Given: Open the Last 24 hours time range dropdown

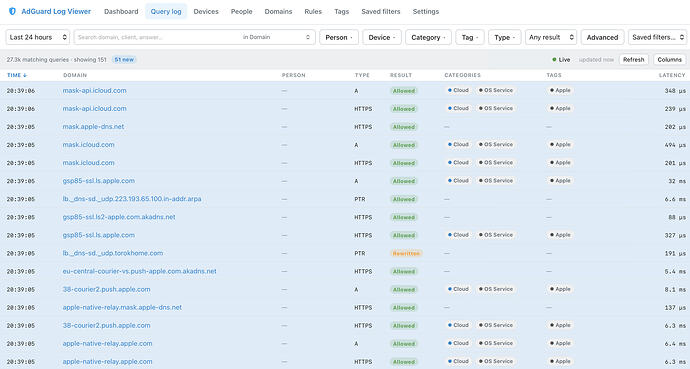Looking at the screenshot, I should [x=38, y=37].
